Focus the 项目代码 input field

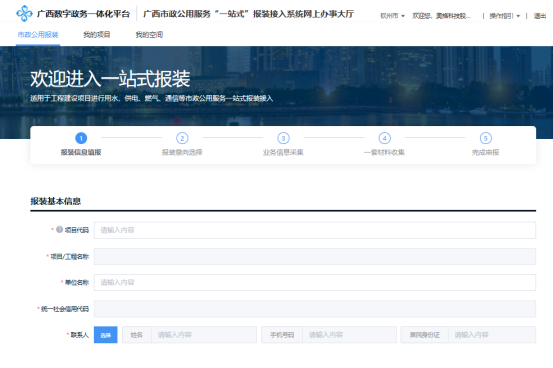(315, 230)
